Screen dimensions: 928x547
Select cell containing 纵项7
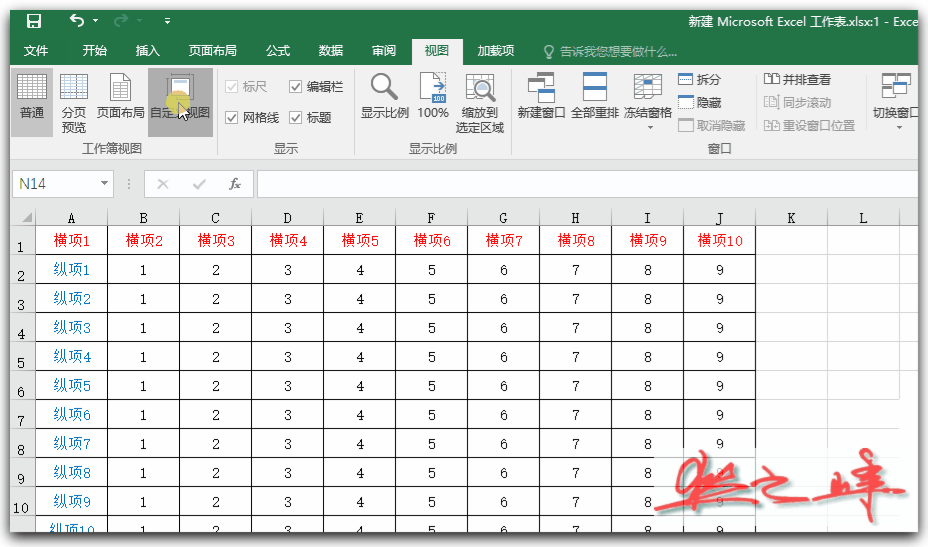tap(72, 443)
